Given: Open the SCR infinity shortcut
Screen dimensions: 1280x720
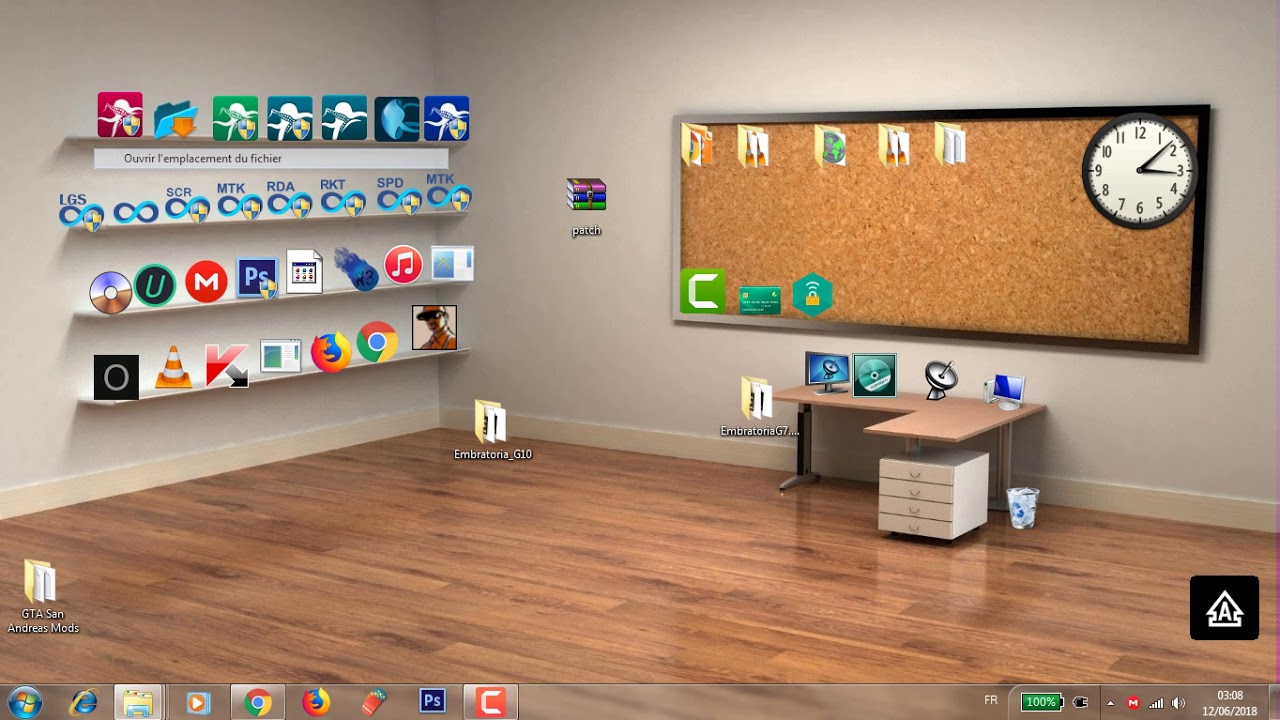Looking at the screenshot, I should [187, 204].
